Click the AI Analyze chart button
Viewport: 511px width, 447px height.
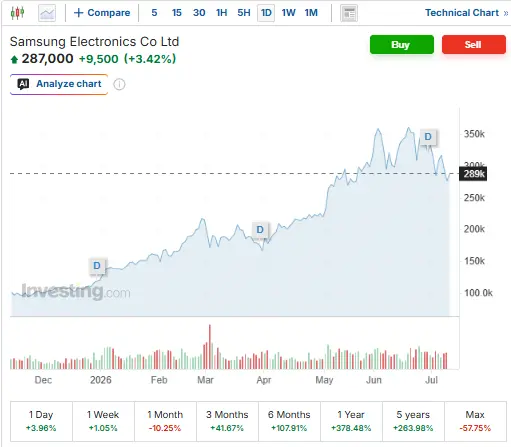pyautogui.click(x=59, y=84)
